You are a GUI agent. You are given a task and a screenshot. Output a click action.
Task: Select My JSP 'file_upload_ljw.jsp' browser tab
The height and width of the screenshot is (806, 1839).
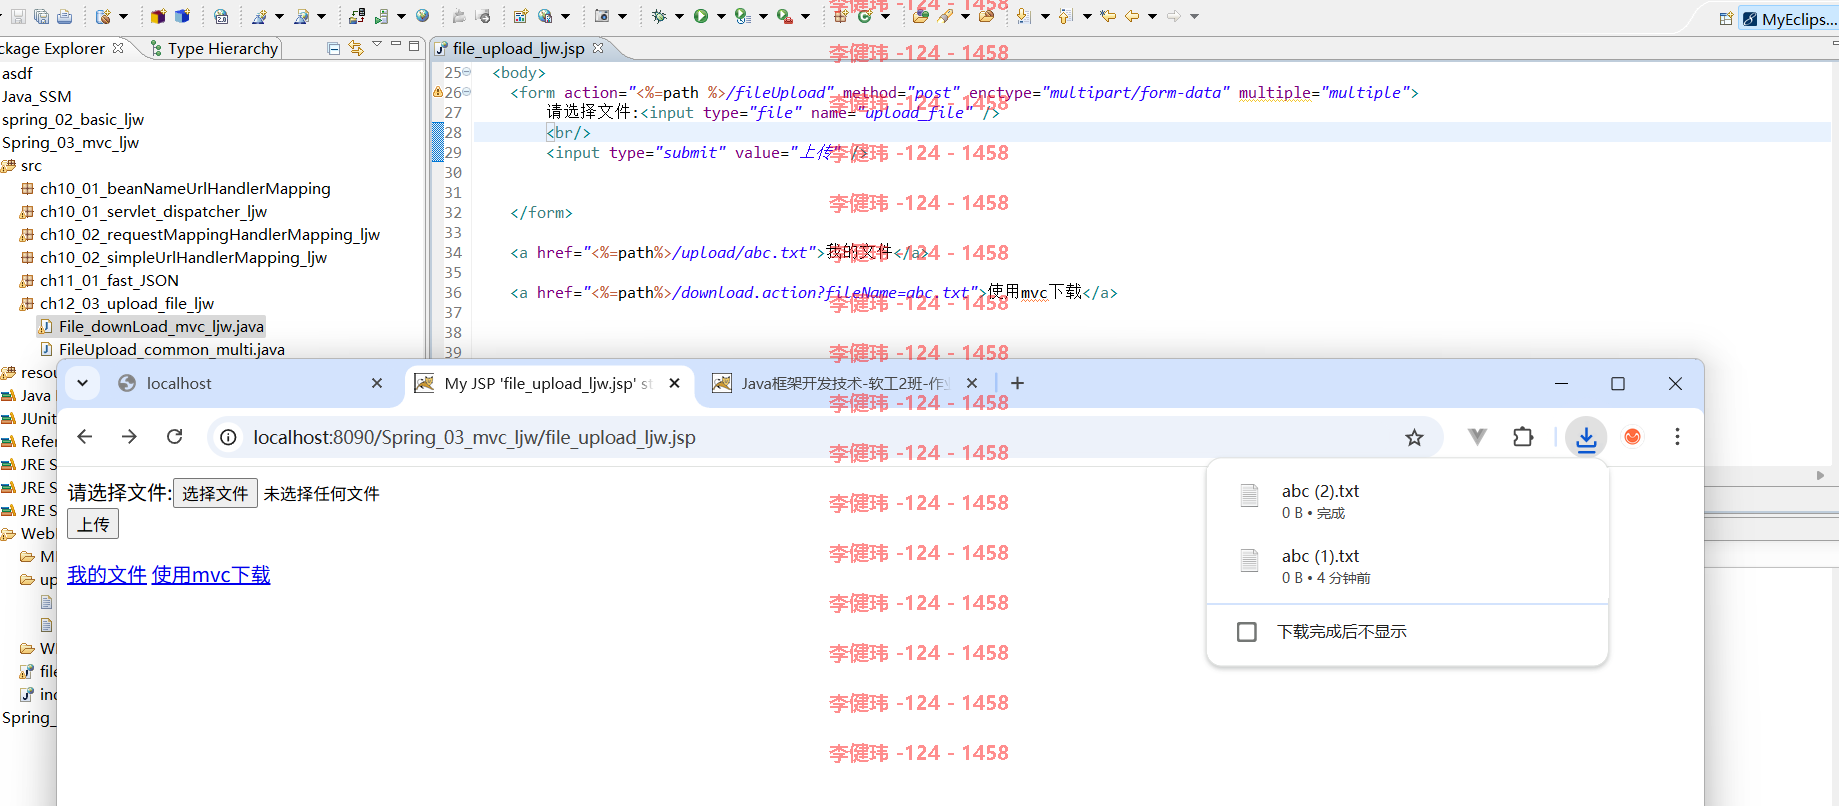(548, 384)
